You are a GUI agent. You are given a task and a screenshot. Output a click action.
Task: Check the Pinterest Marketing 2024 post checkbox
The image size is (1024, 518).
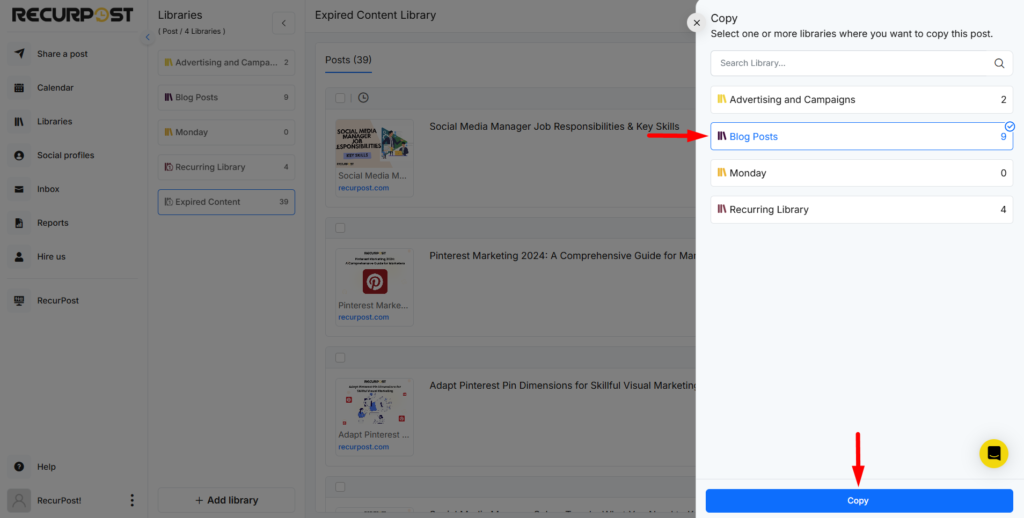point(340,228)
